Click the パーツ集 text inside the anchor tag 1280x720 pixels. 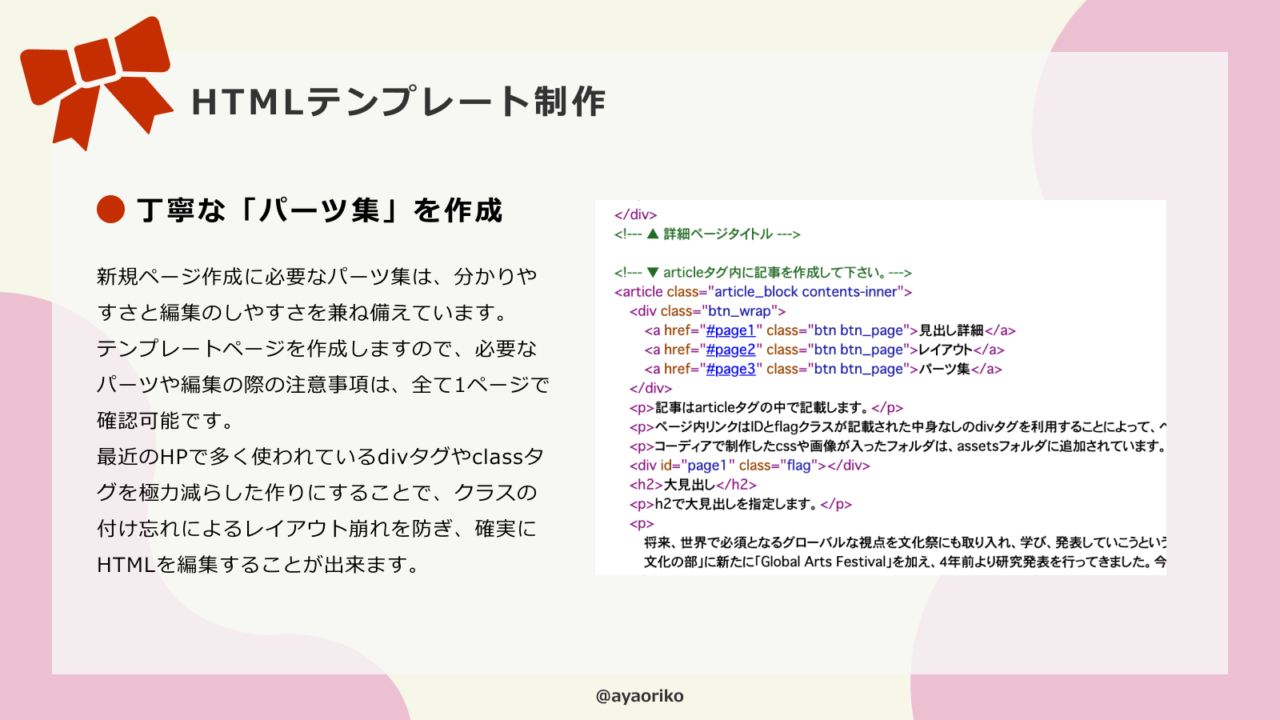click(945, 369)
